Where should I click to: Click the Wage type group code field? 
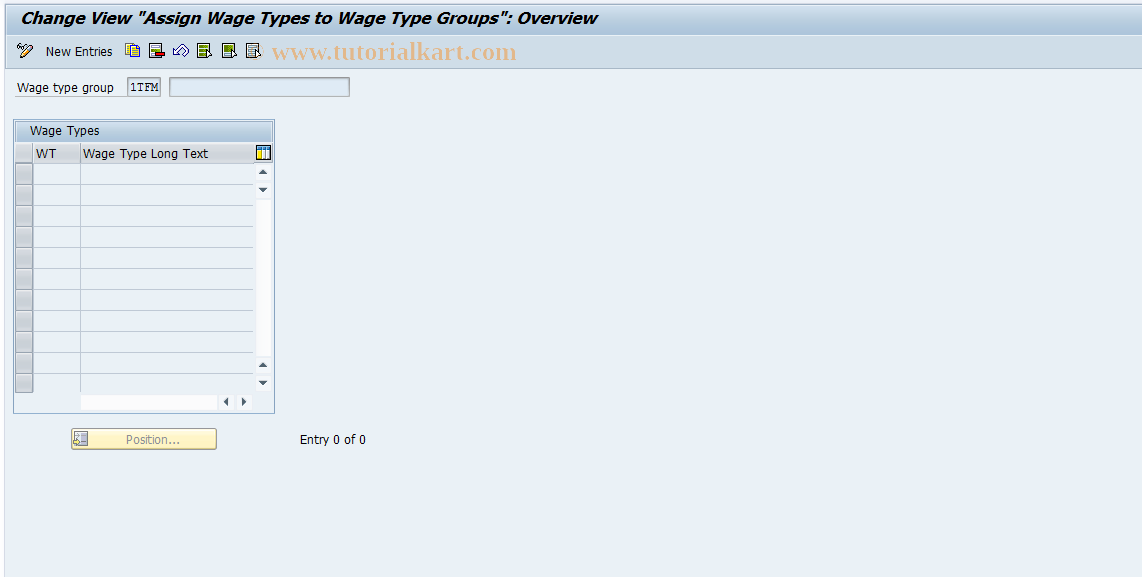(x=143, y=87)
